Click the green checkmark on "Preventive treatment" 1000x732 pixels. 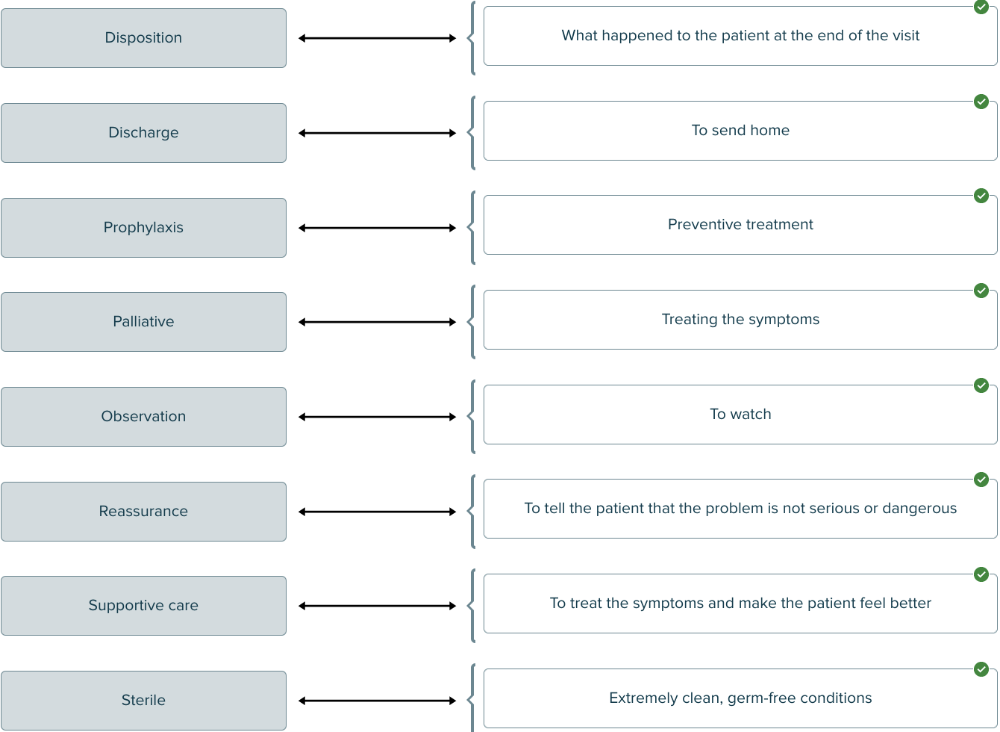point(981,196)
